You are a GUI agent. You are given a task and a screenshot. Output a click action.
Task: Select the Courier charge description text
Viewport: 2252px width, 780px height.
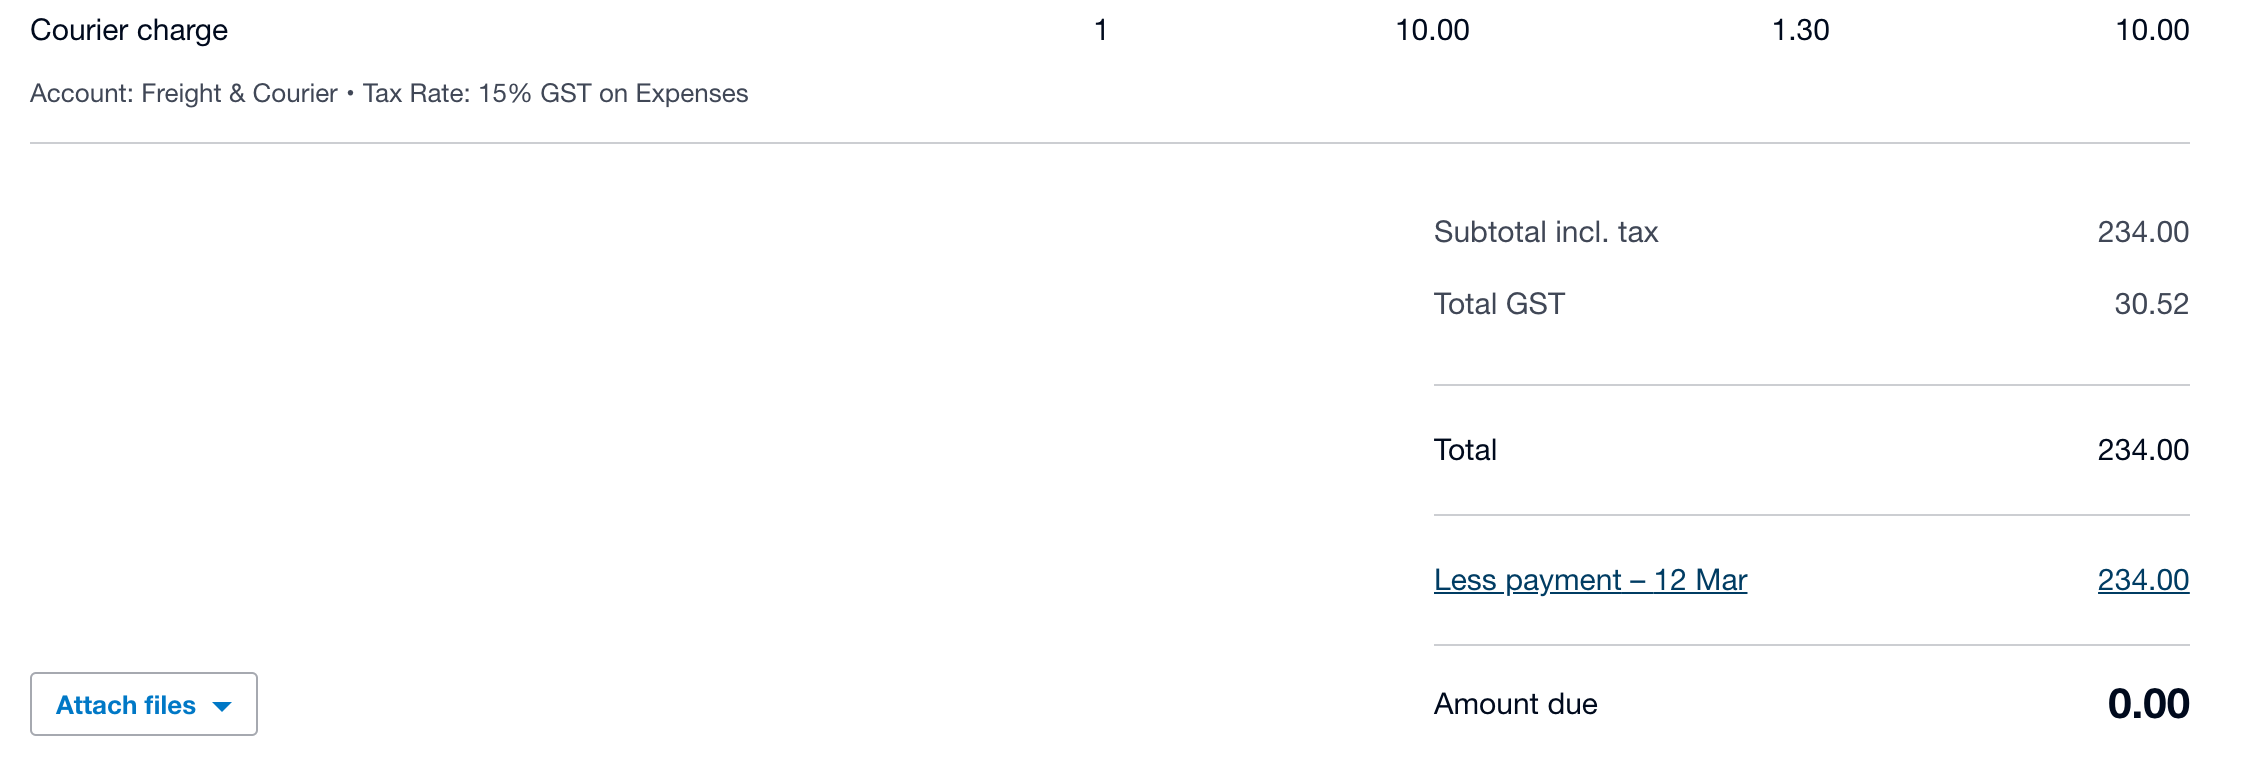[129, 31]
